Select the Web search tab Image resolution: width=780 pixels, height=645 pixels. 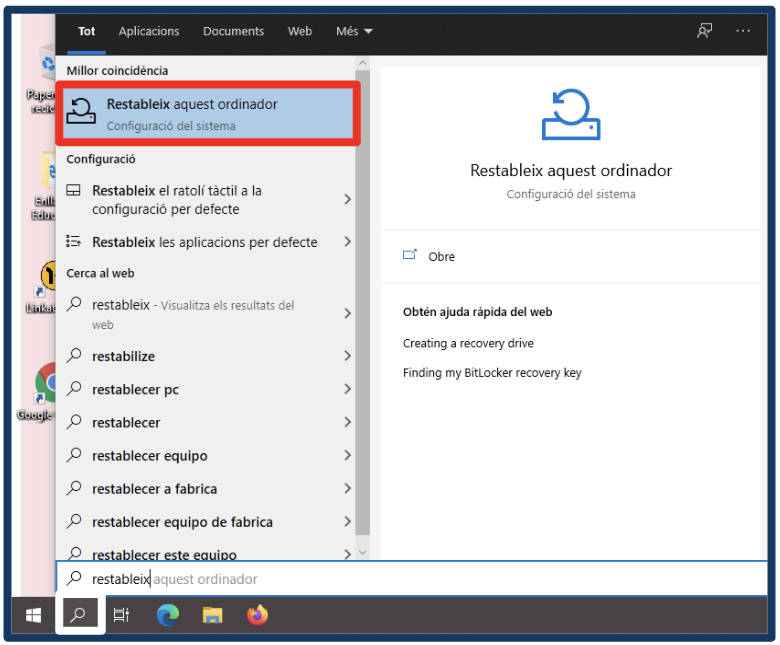tap(300, 31)
